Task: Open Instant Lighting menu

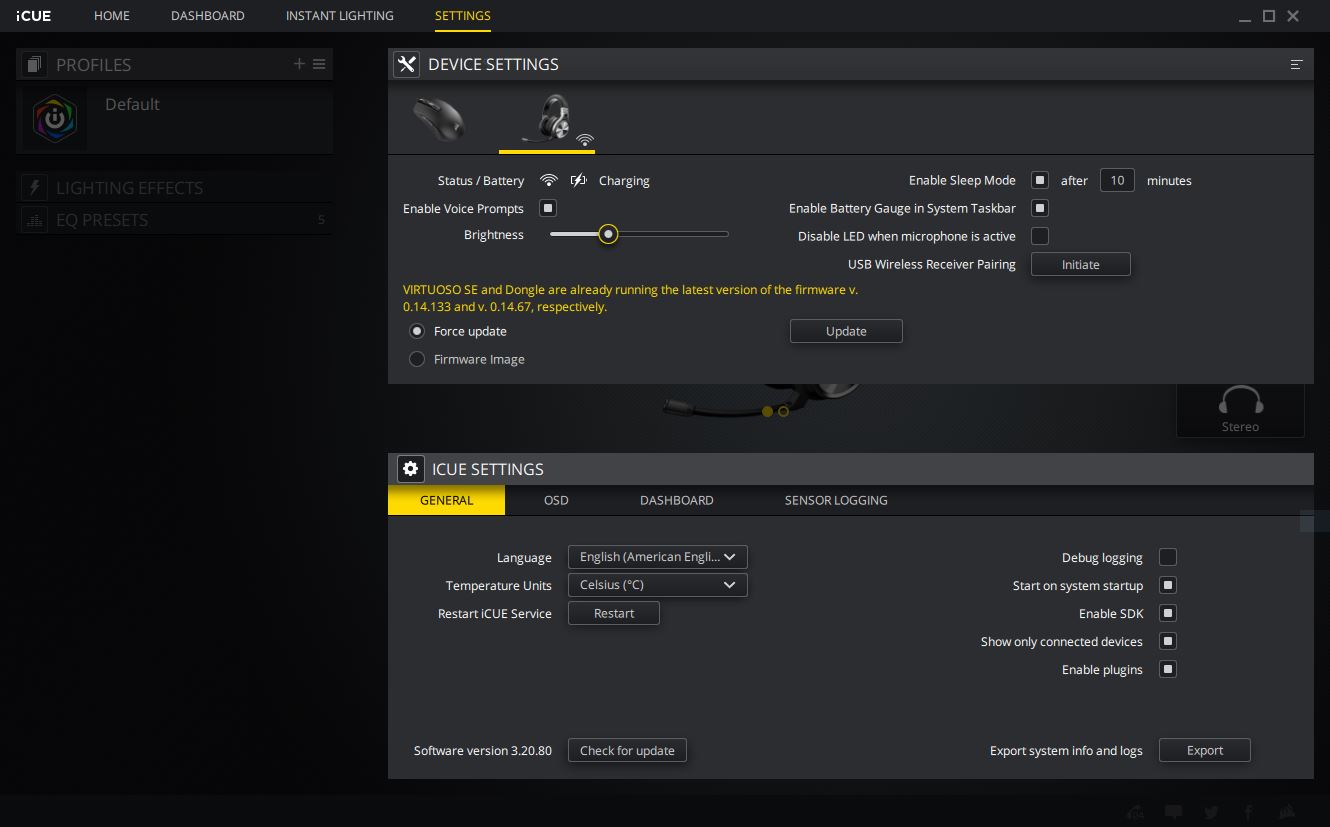Action: click(340, 16)
